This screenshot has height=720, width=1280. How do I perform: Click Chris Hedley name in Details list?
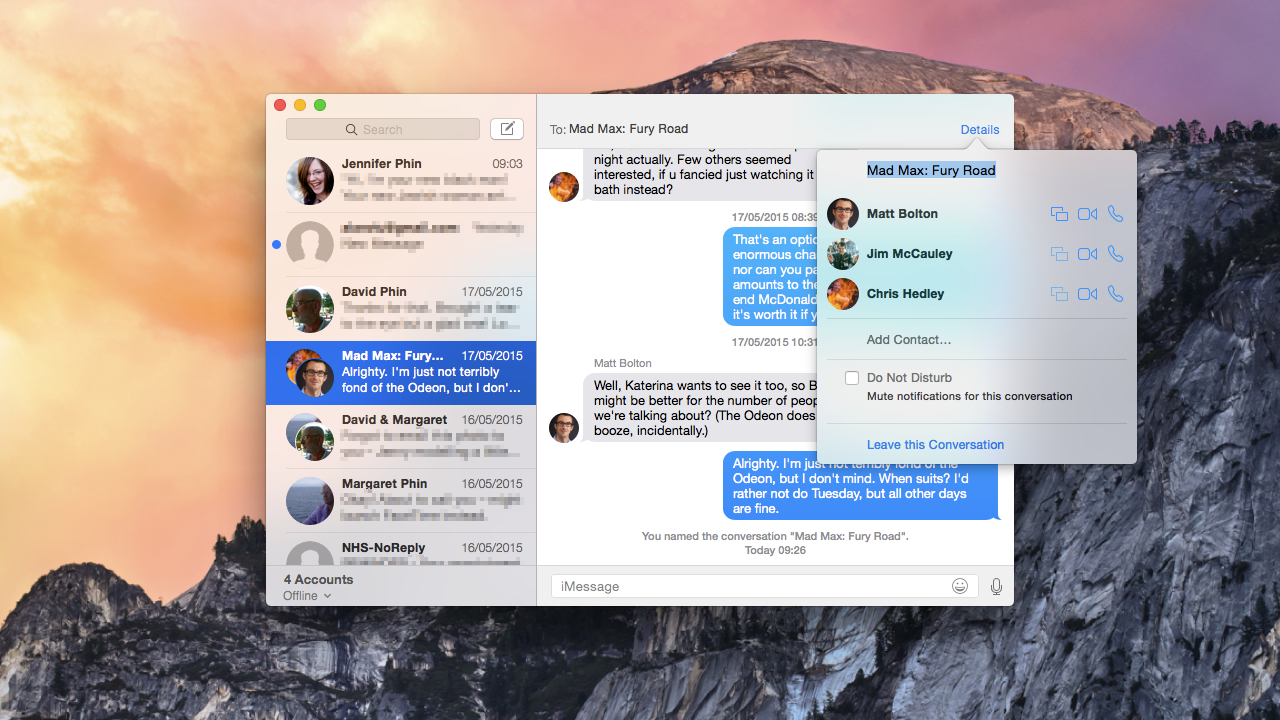tap(906, 294)
